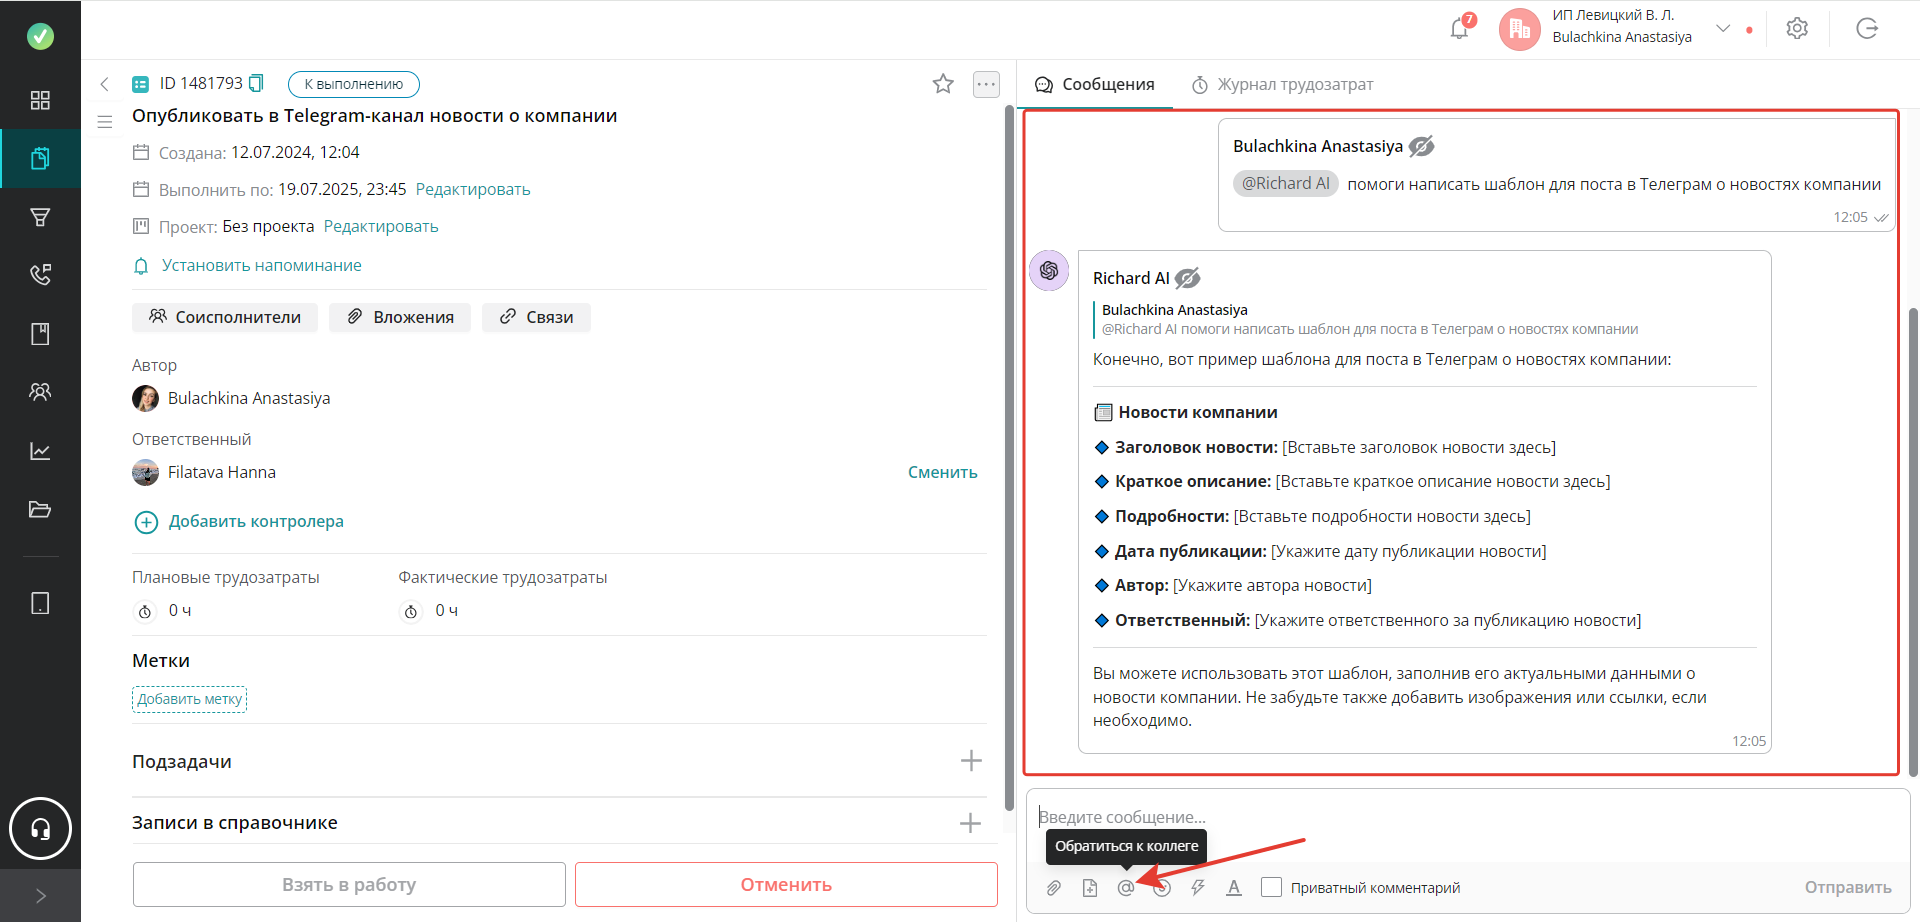
Task: Click Добавить метку tag field
Action: click(x=190, y=699)
